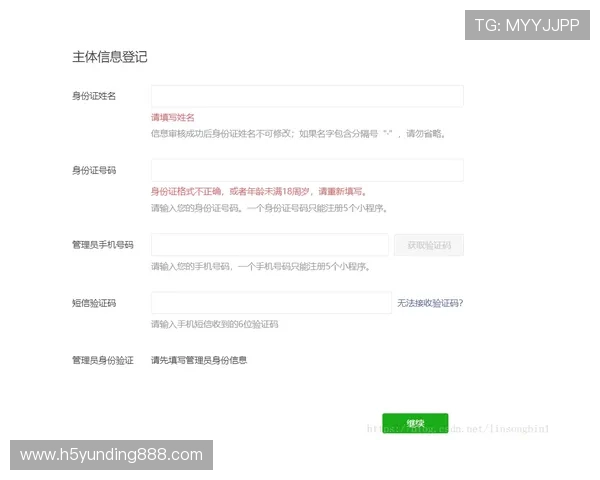Click the 身份证格式不正确 error text
Viewport: 600px width, 480px height.
259,191
